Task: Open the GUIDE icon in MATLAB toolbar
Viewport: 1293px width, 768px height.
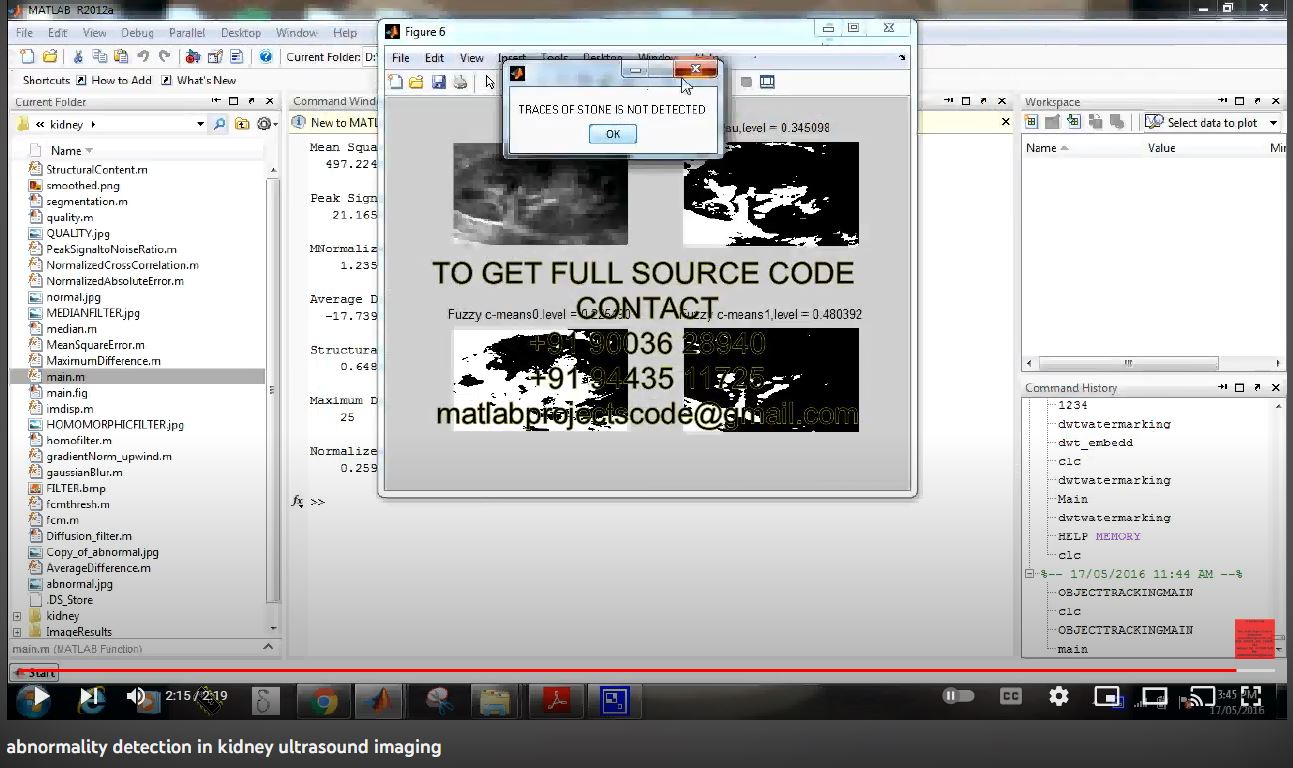Action: coord(214,57)
